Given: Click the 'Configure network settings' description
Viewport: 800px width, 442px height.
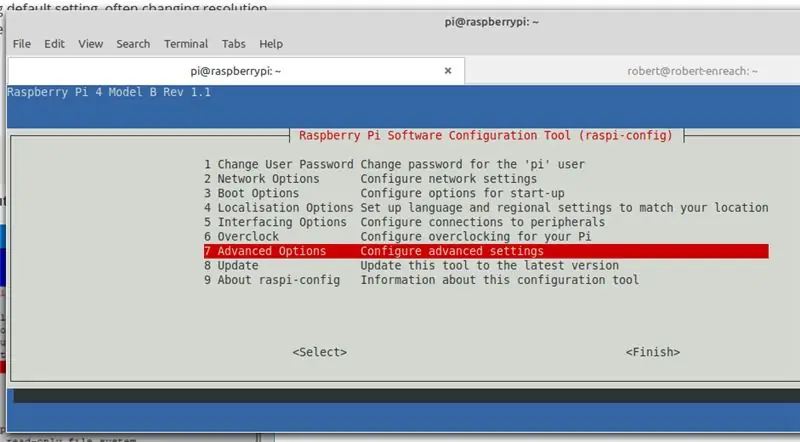Looking at the screenshot, I should pos(448,179).
